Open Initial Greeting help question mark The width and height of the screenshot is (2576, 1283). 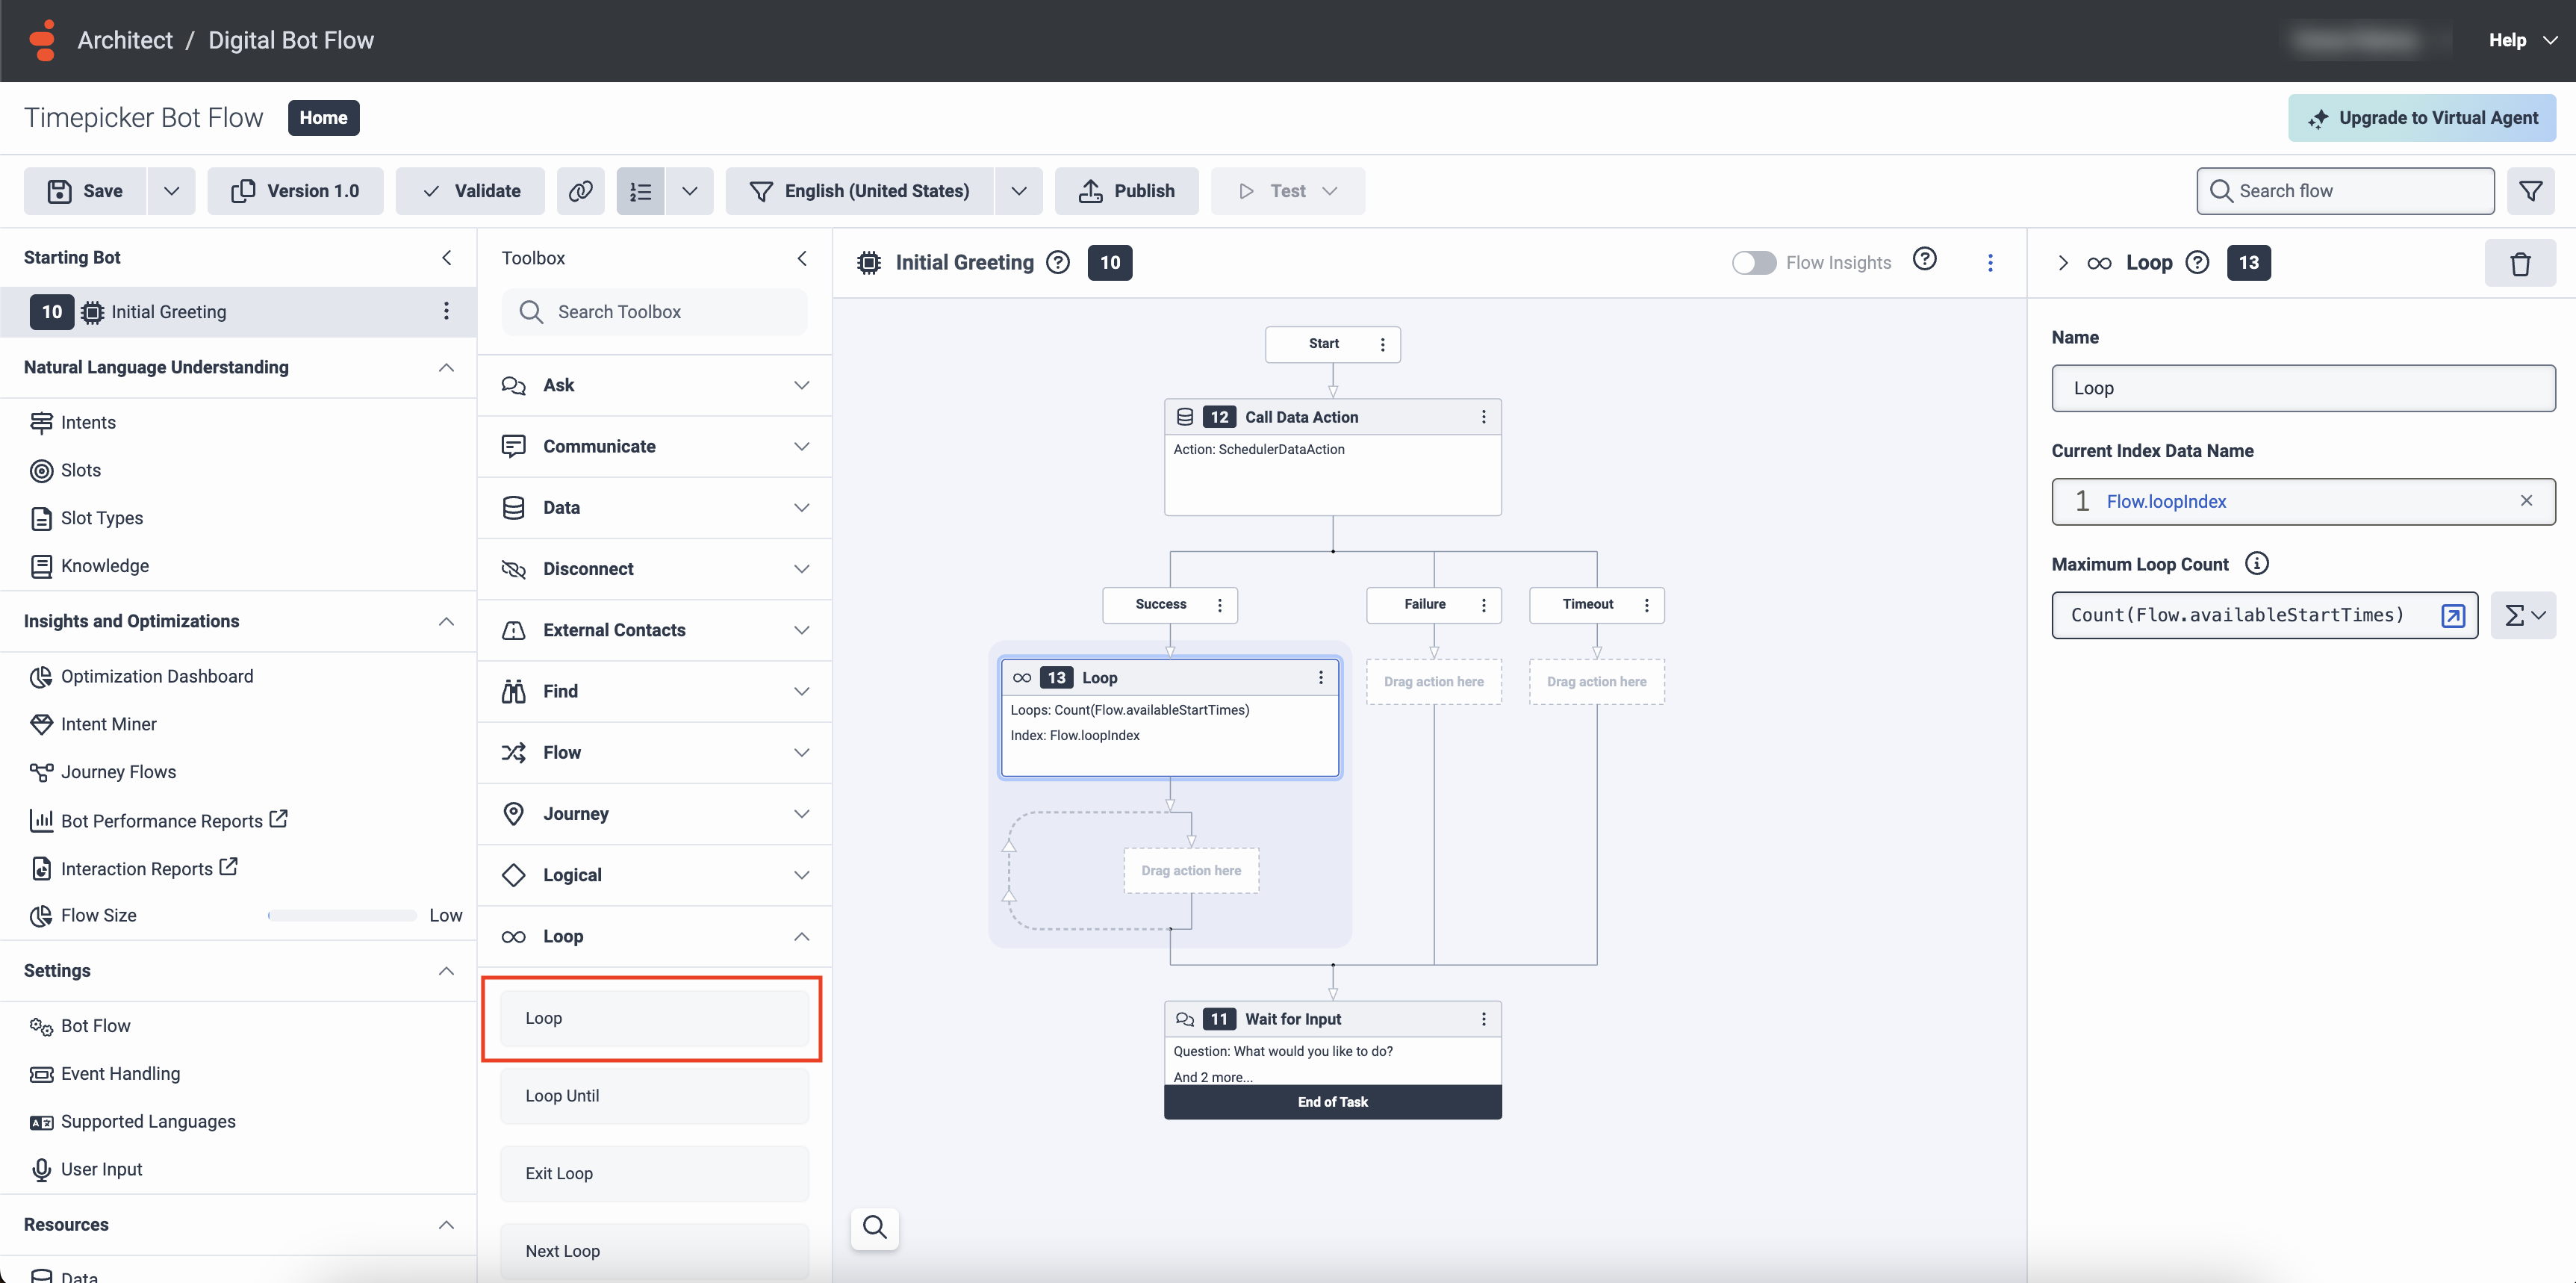(1057, 262)
